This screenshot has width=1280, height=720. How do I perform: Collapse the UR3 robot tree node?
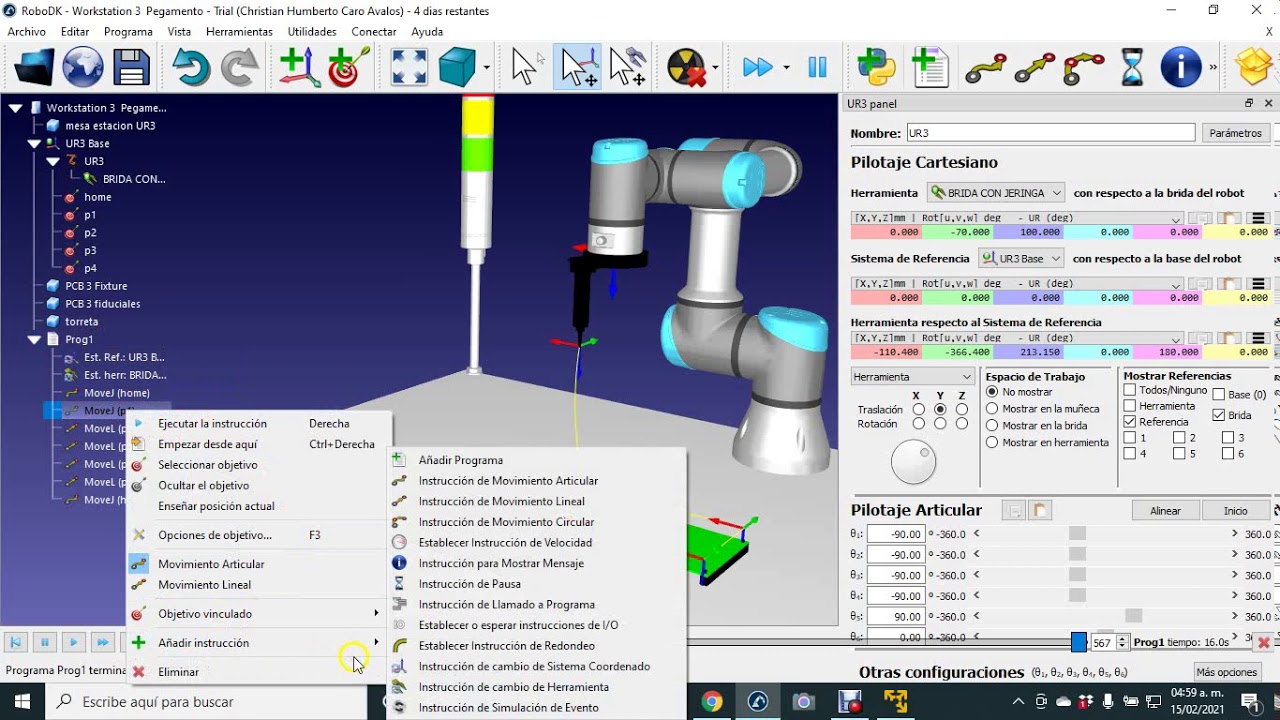(x=53, y=161)
